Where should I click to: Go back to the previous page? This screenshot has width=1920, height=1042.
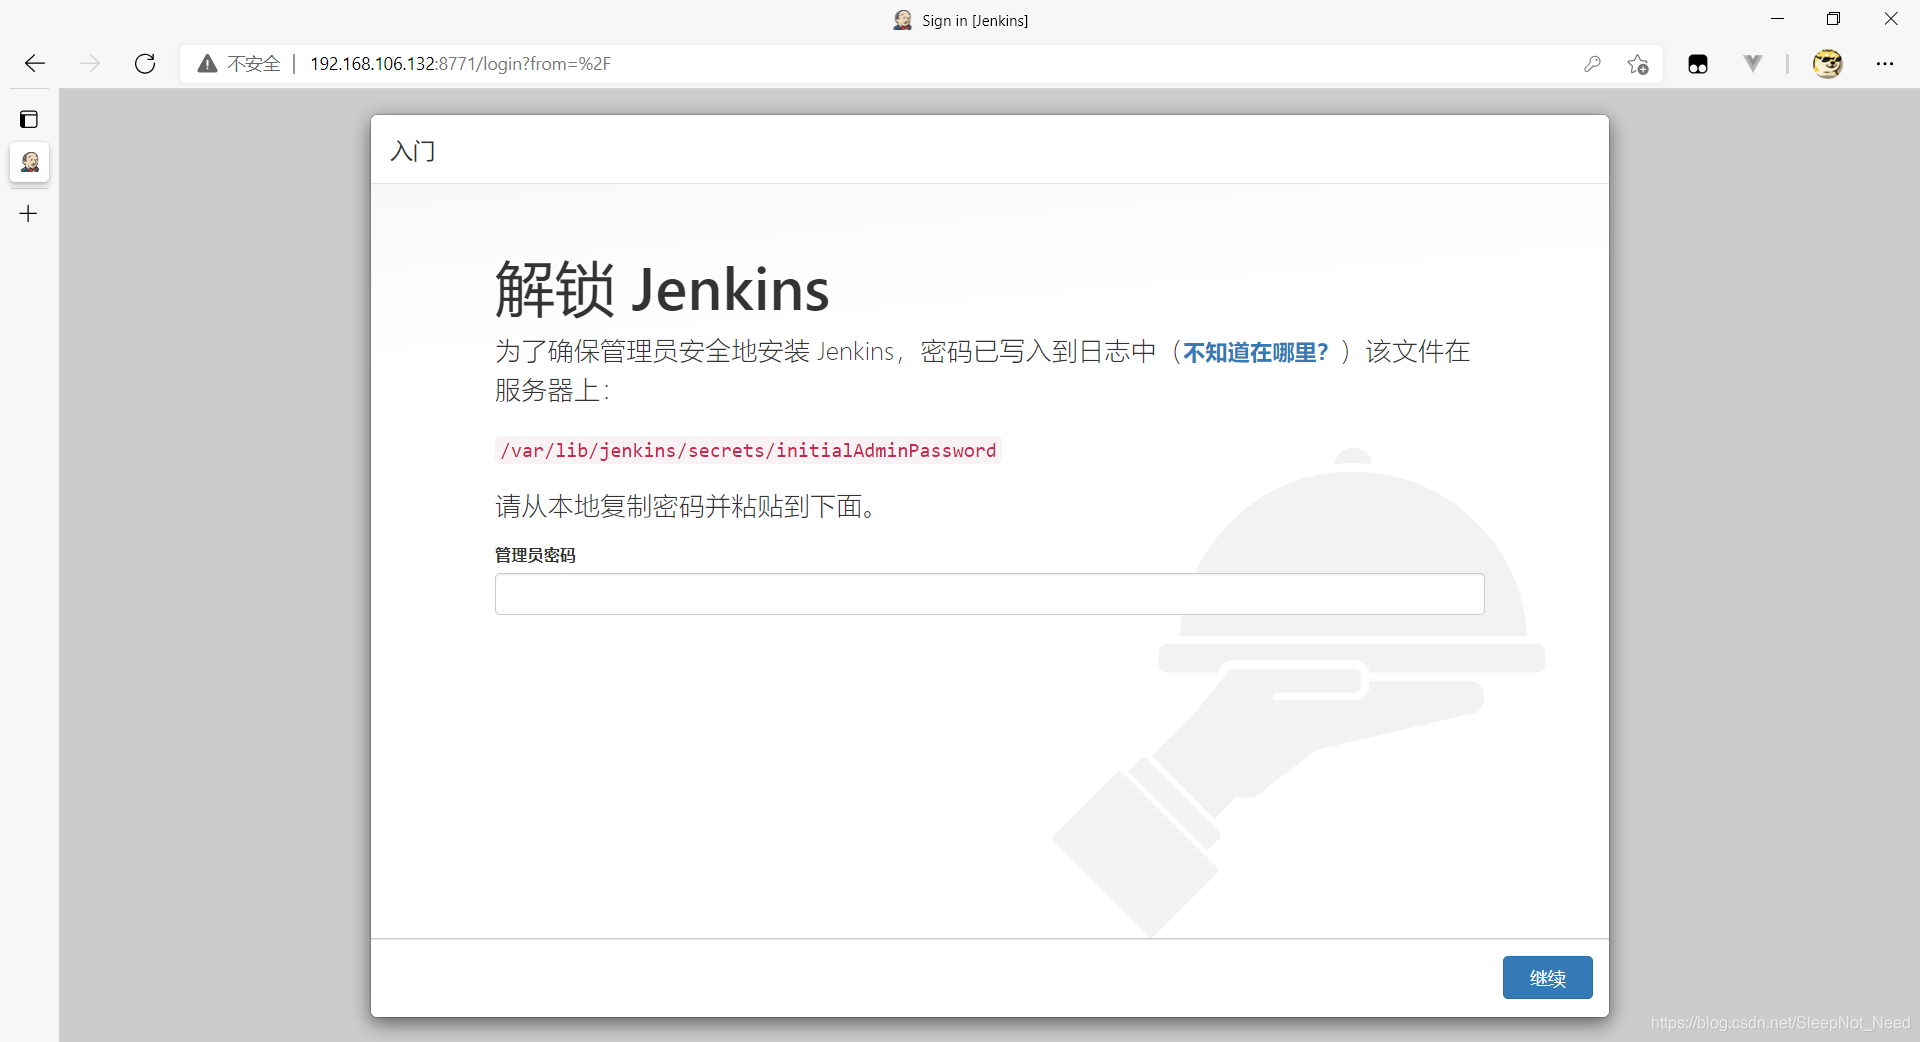[35, 64]
